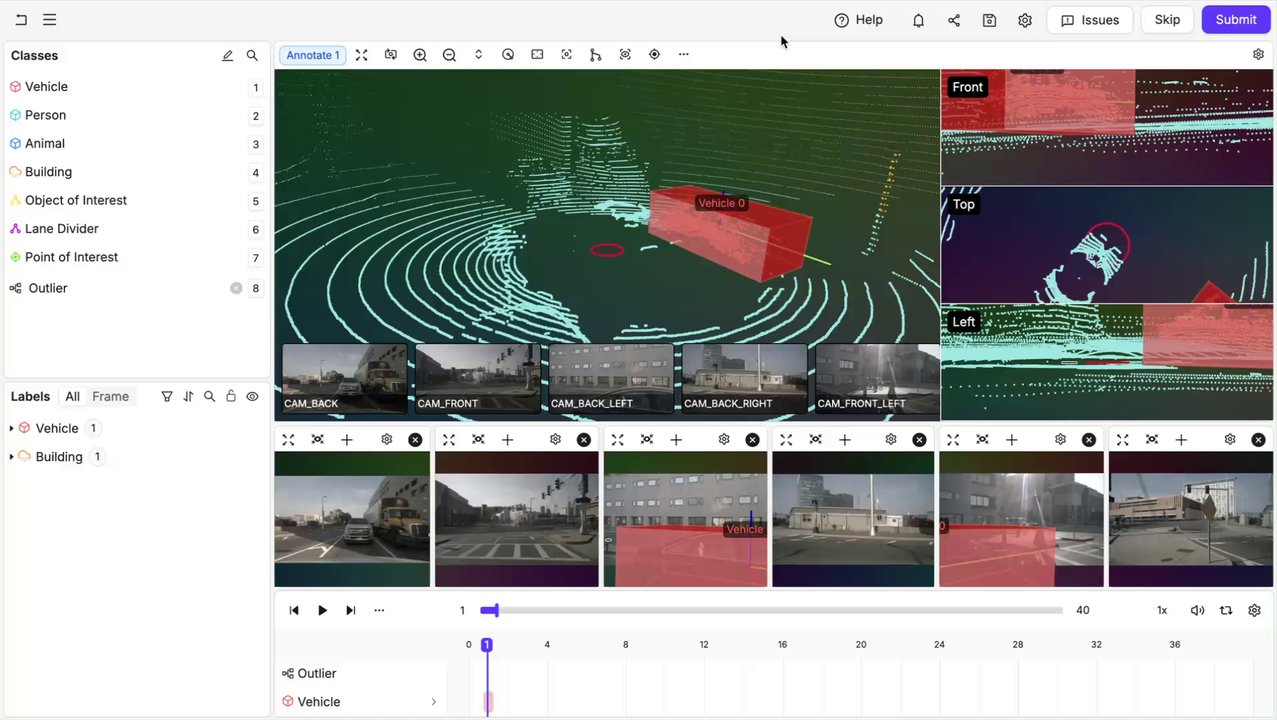Image resolution: width=1277 pixels, height=720 pixels.
Task: Click the share icon in header
Action: click(954, 20)
